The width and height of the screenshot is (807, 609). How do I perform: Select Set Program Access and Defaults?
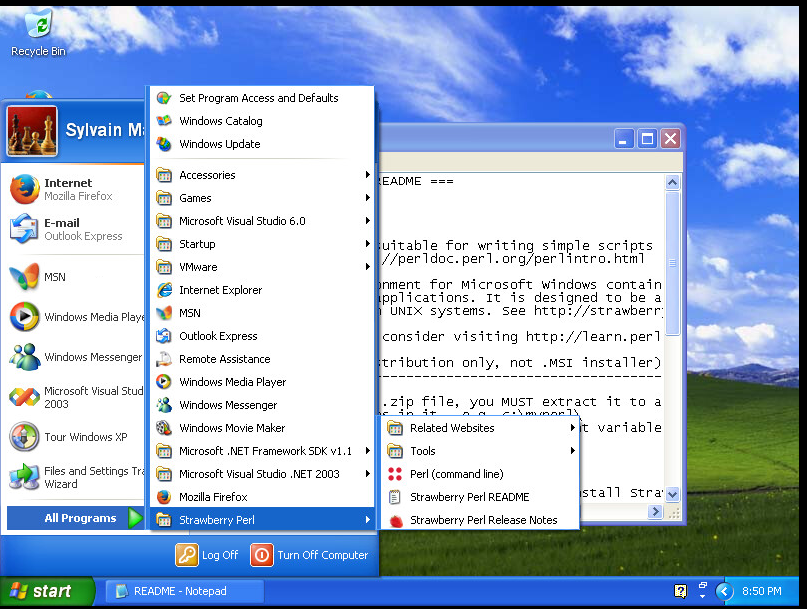tap(258, 98)
